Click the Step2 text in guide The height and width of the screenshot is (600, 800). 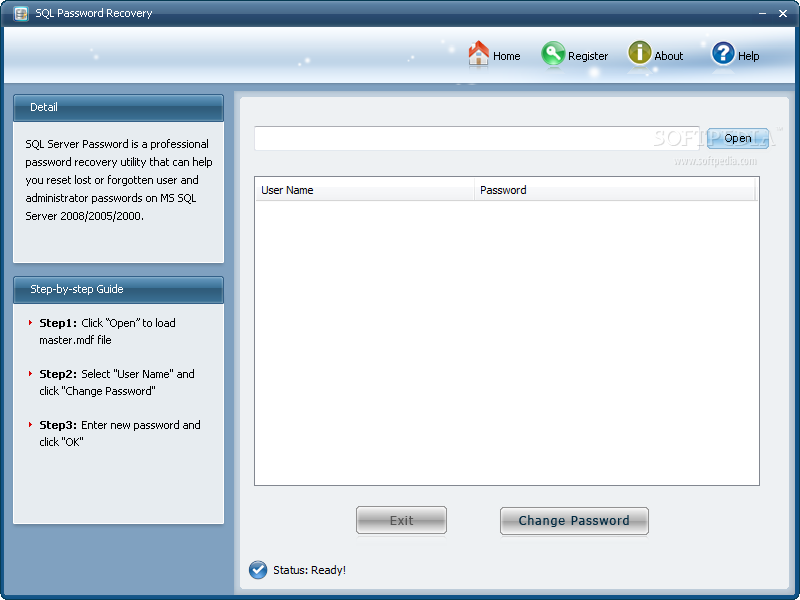(x=117, y=383)
